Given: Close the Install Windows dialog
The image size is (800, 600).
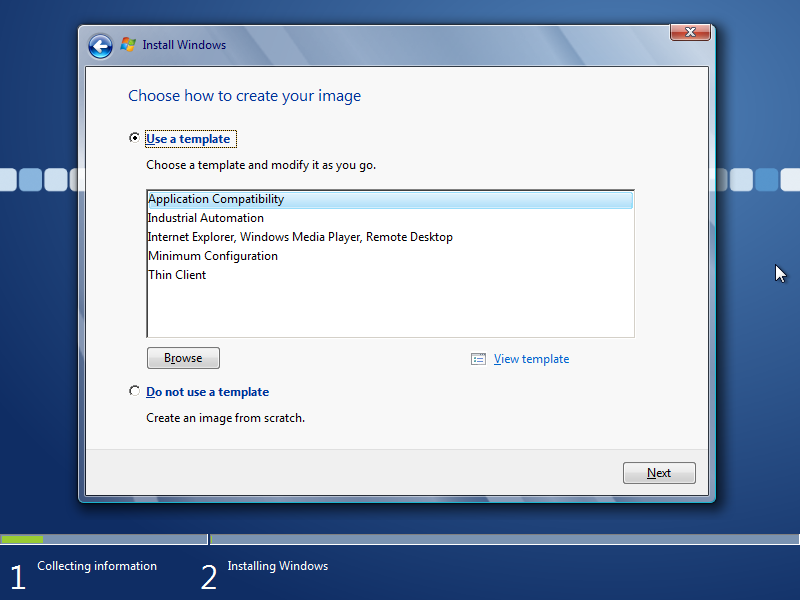Looking at the screenshot, I should click(x=690, y=32).
